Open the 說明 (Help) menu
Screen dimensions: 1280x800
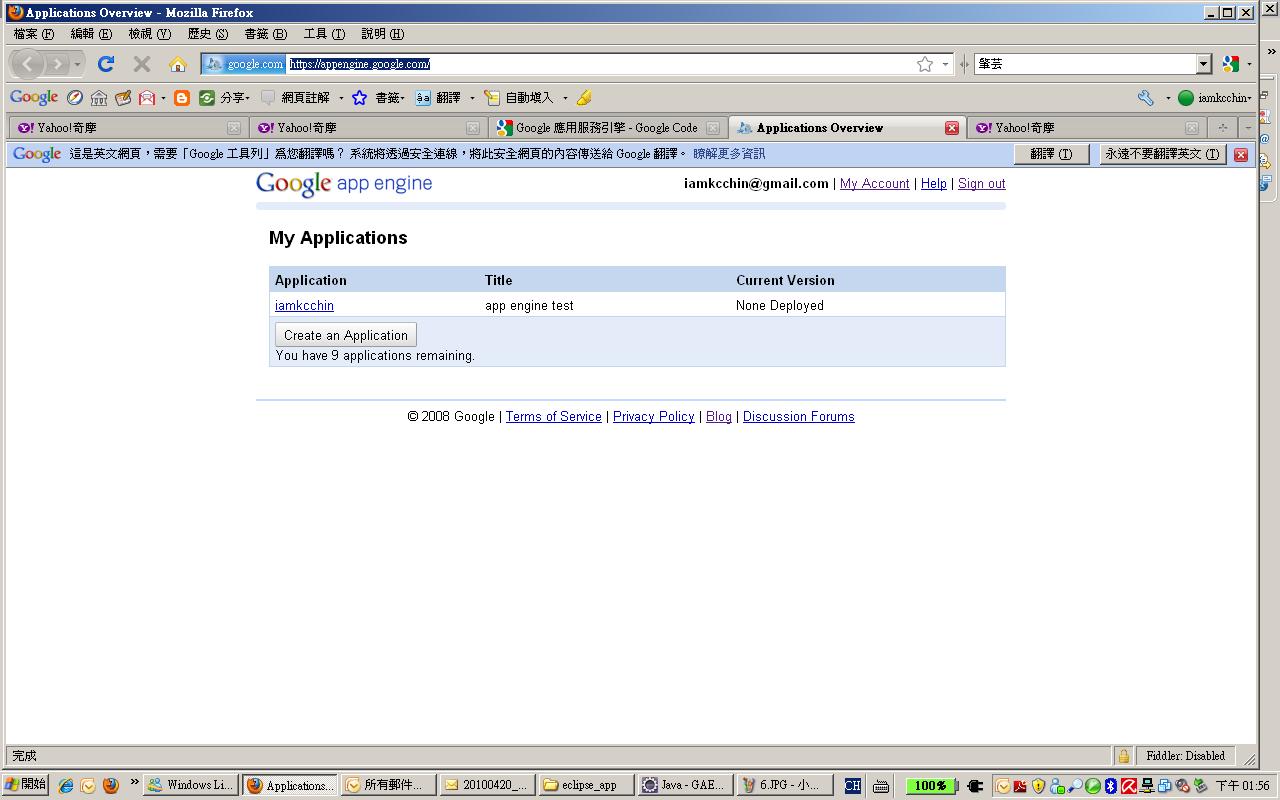point(383,34)
